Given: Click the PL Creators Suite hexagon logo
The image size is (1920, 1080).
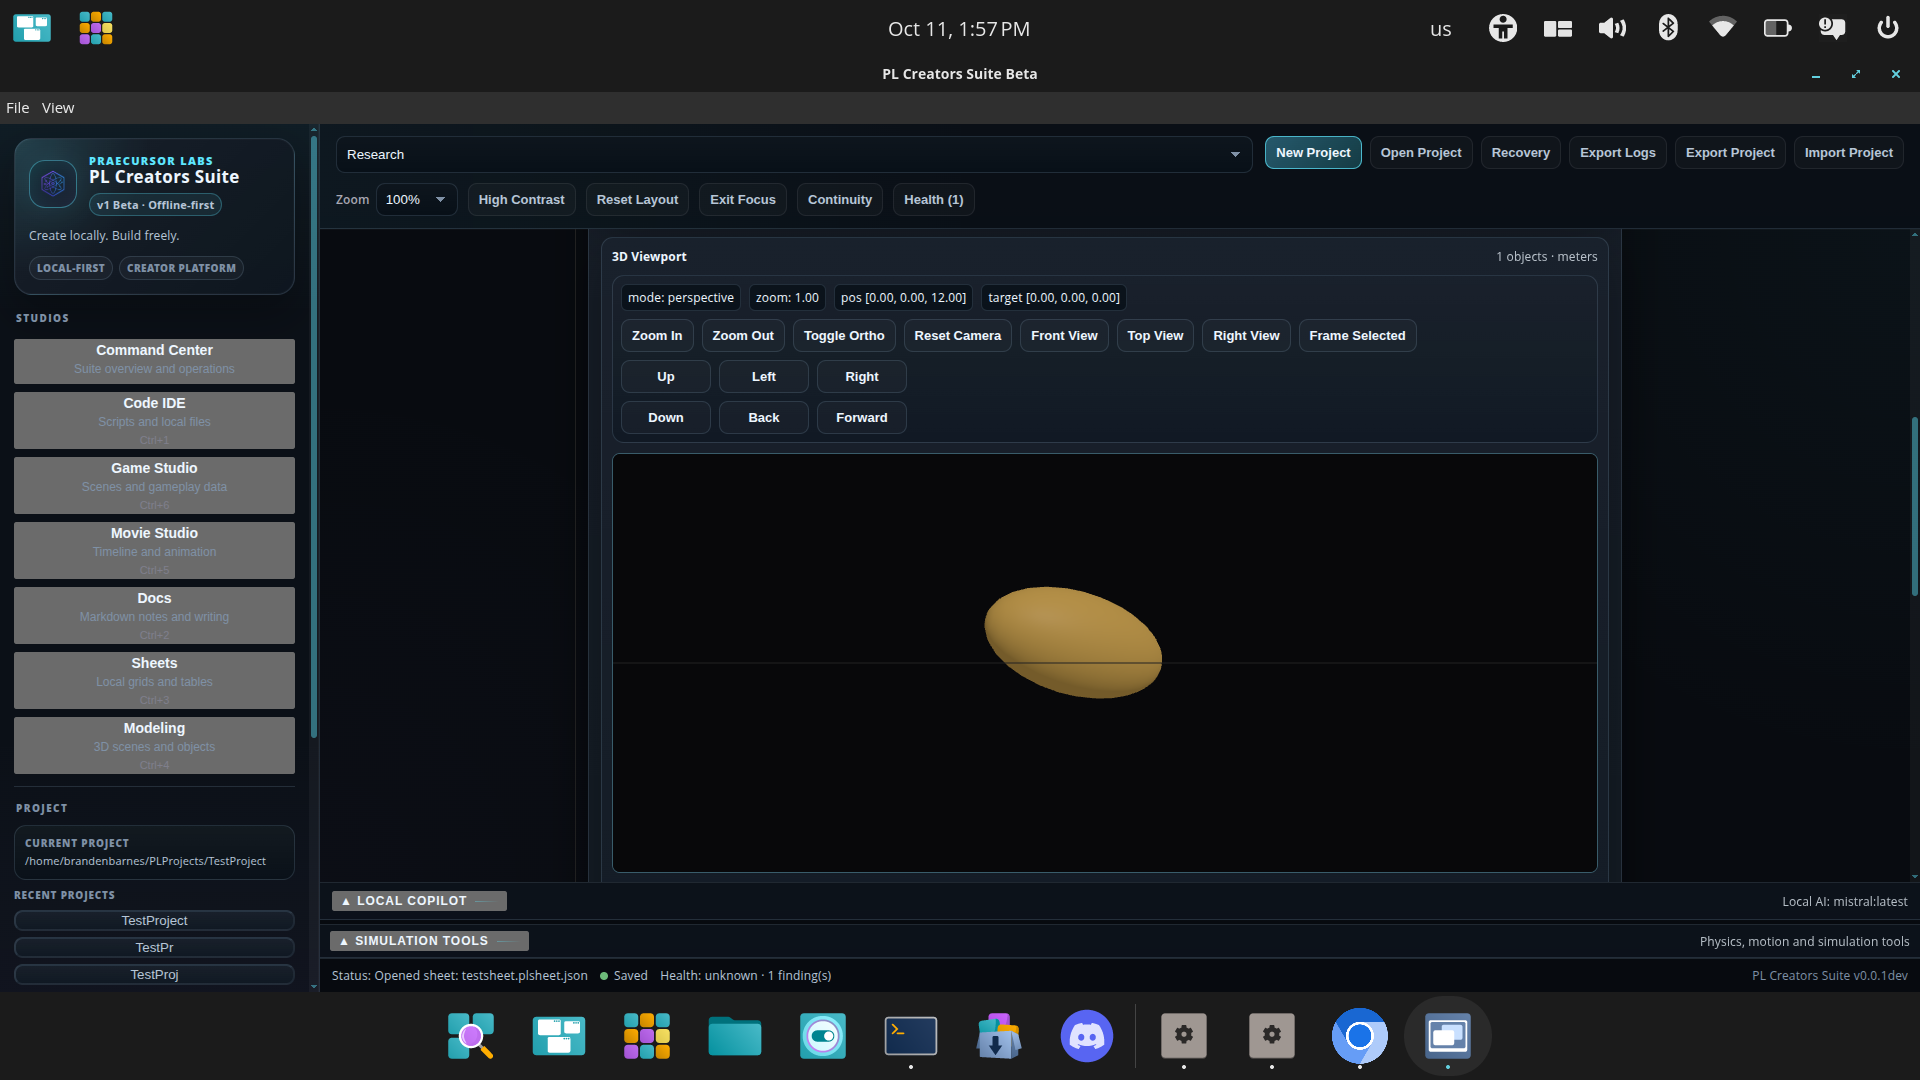Looking at the screenshot, I should point(53,184).
